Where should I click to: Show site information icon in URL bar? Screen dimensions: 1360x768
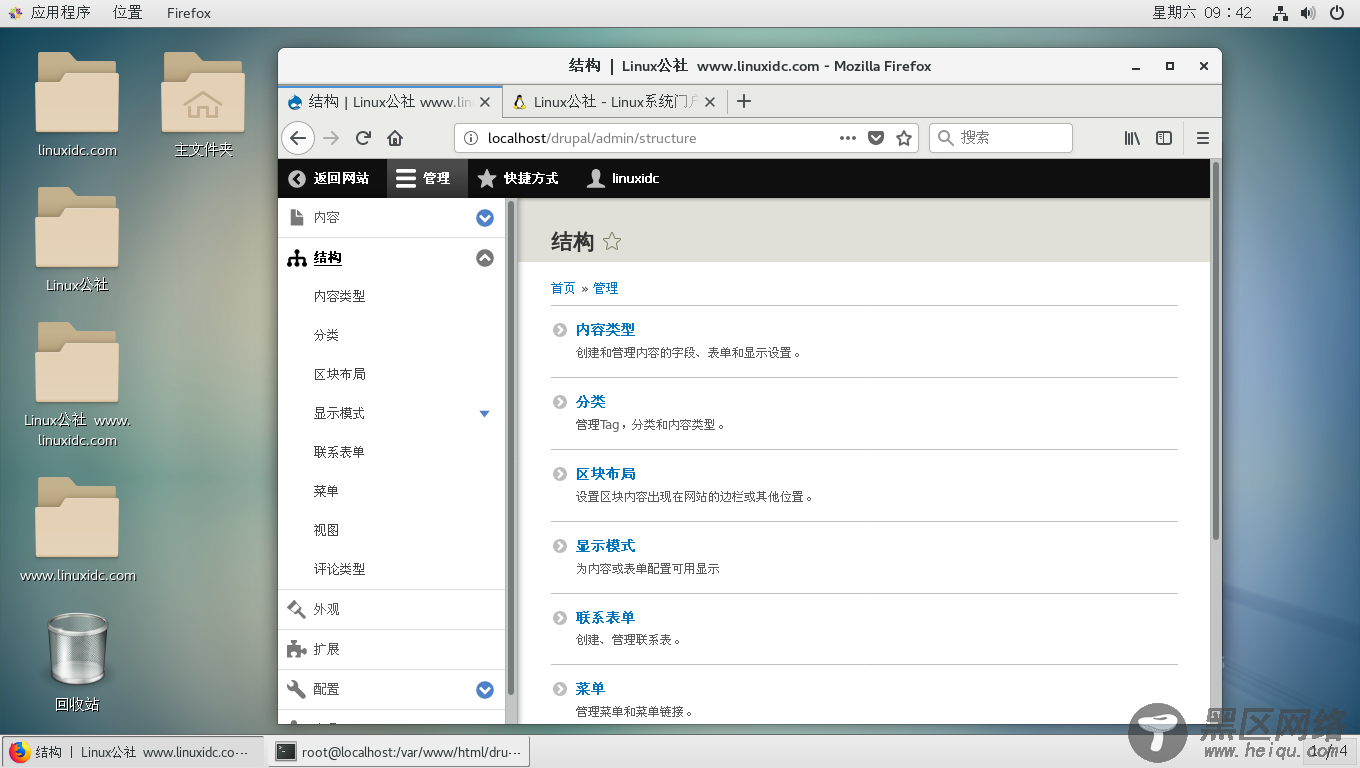click(x=472, y=138)
